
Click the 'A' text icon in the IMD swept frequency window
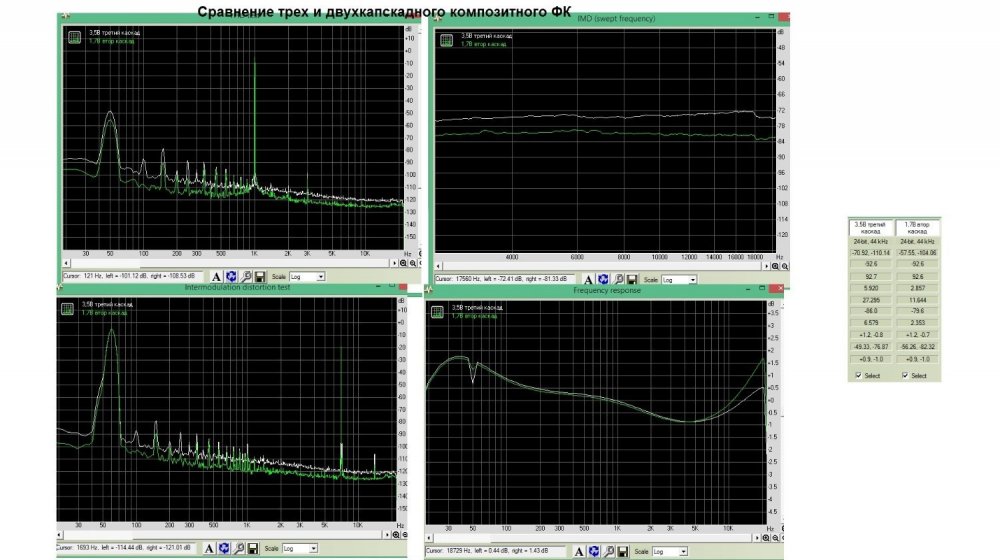[x=588, y=279]
